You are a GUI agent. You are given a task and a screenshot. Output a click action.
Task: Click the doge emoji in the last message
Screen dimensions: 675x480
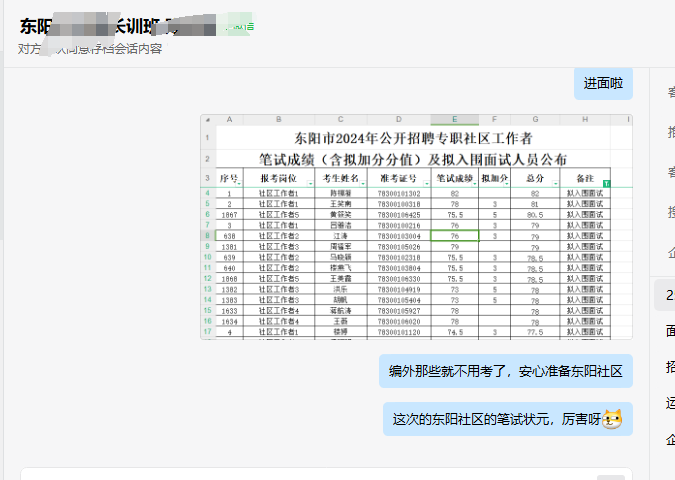pyautogui.click(x=612, y=420)
